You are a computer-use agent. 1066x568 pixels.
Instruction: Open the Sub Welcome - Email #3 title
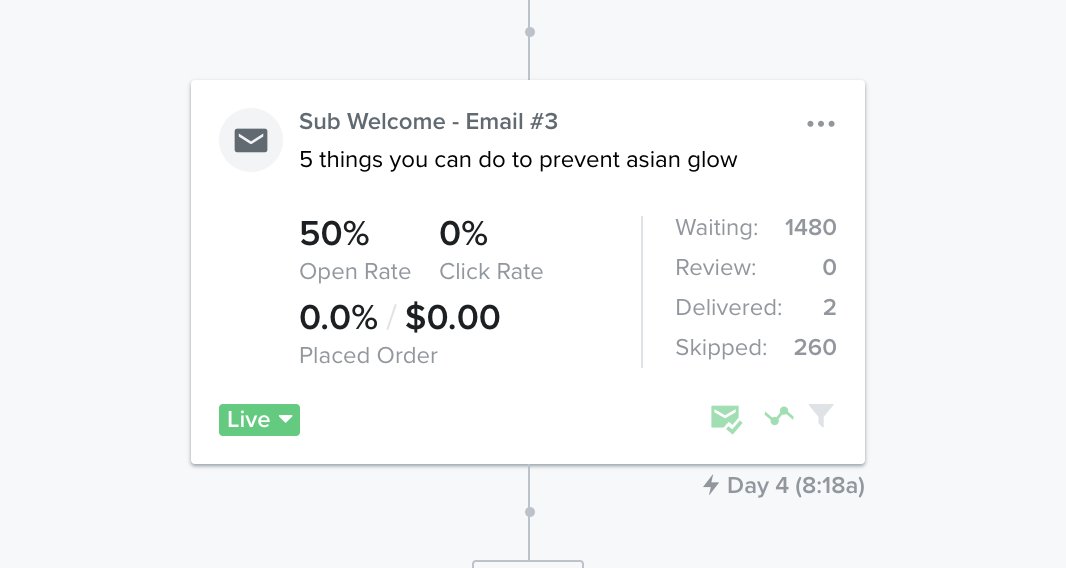[428, 122]
